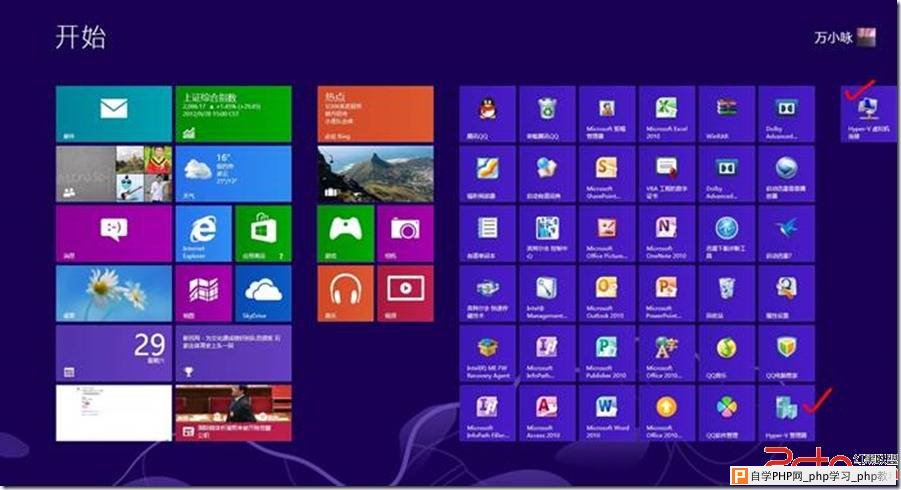Launch QQ PC Manager shield tile
The width and height of the screenshot is (901, 490).
pyautogui.click(x=786, y=353)
